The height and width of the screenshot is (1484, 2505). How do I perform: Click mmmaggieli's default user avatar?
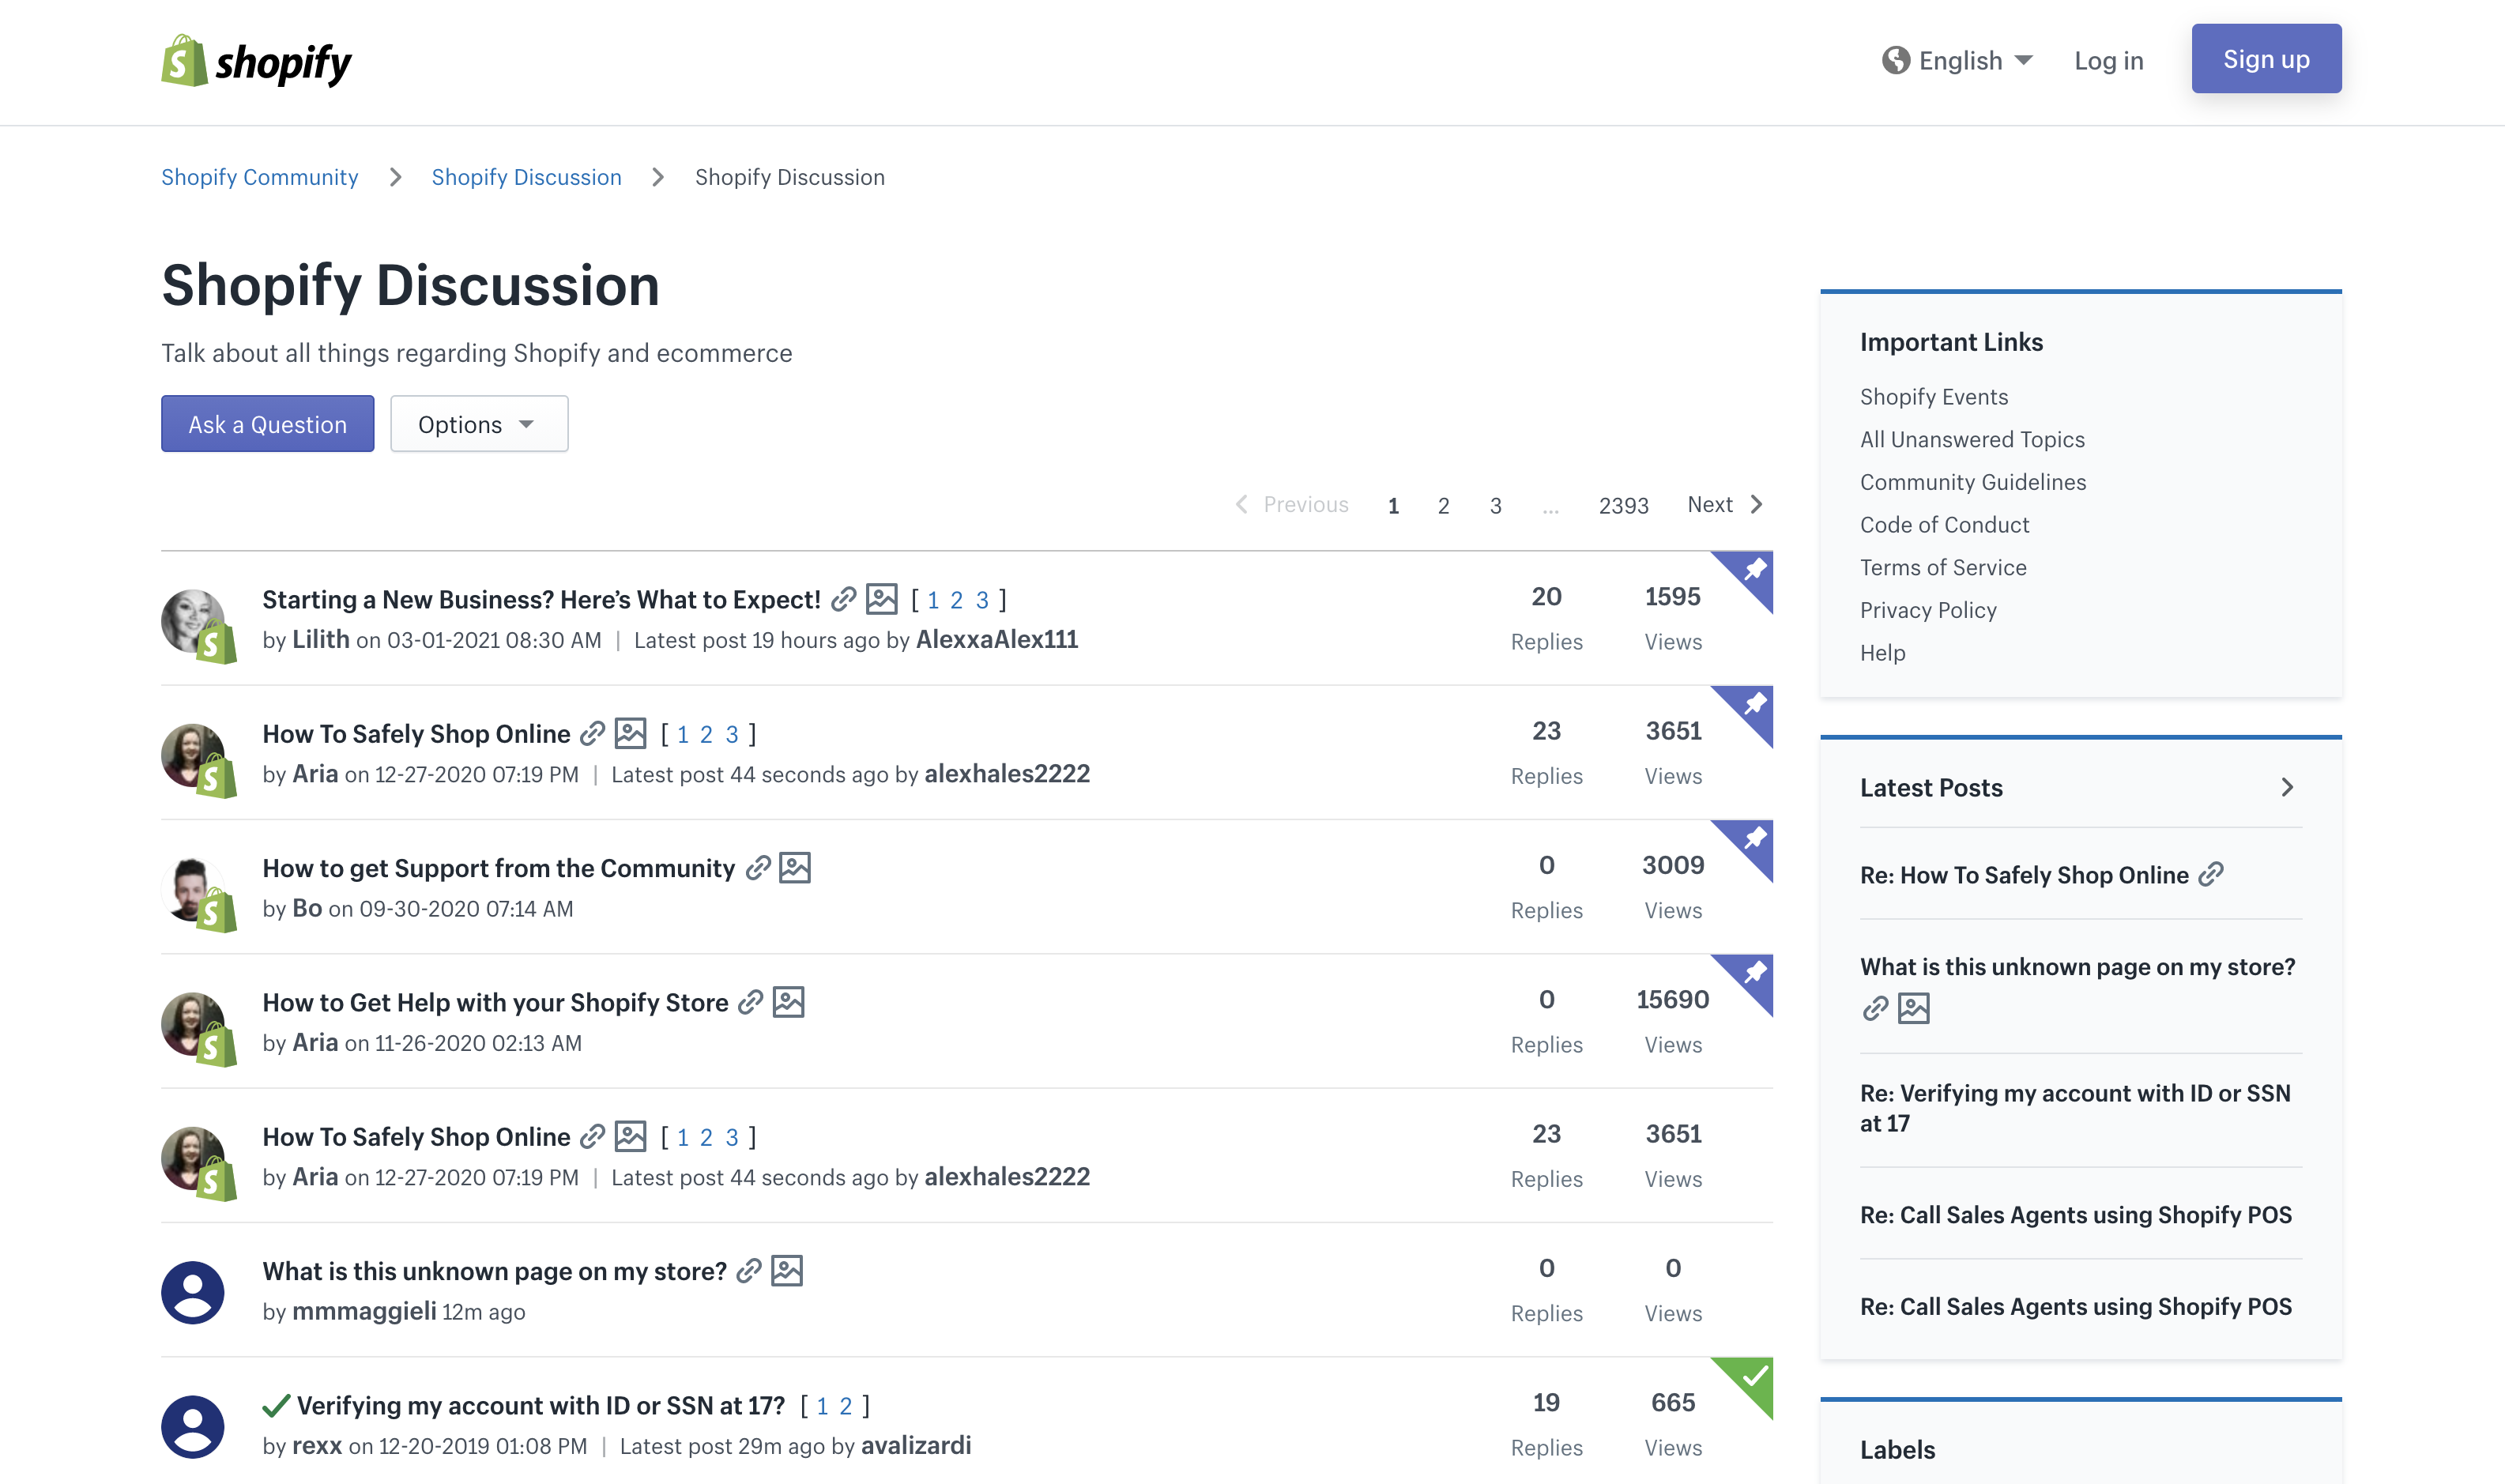(x=193, y=1292)
